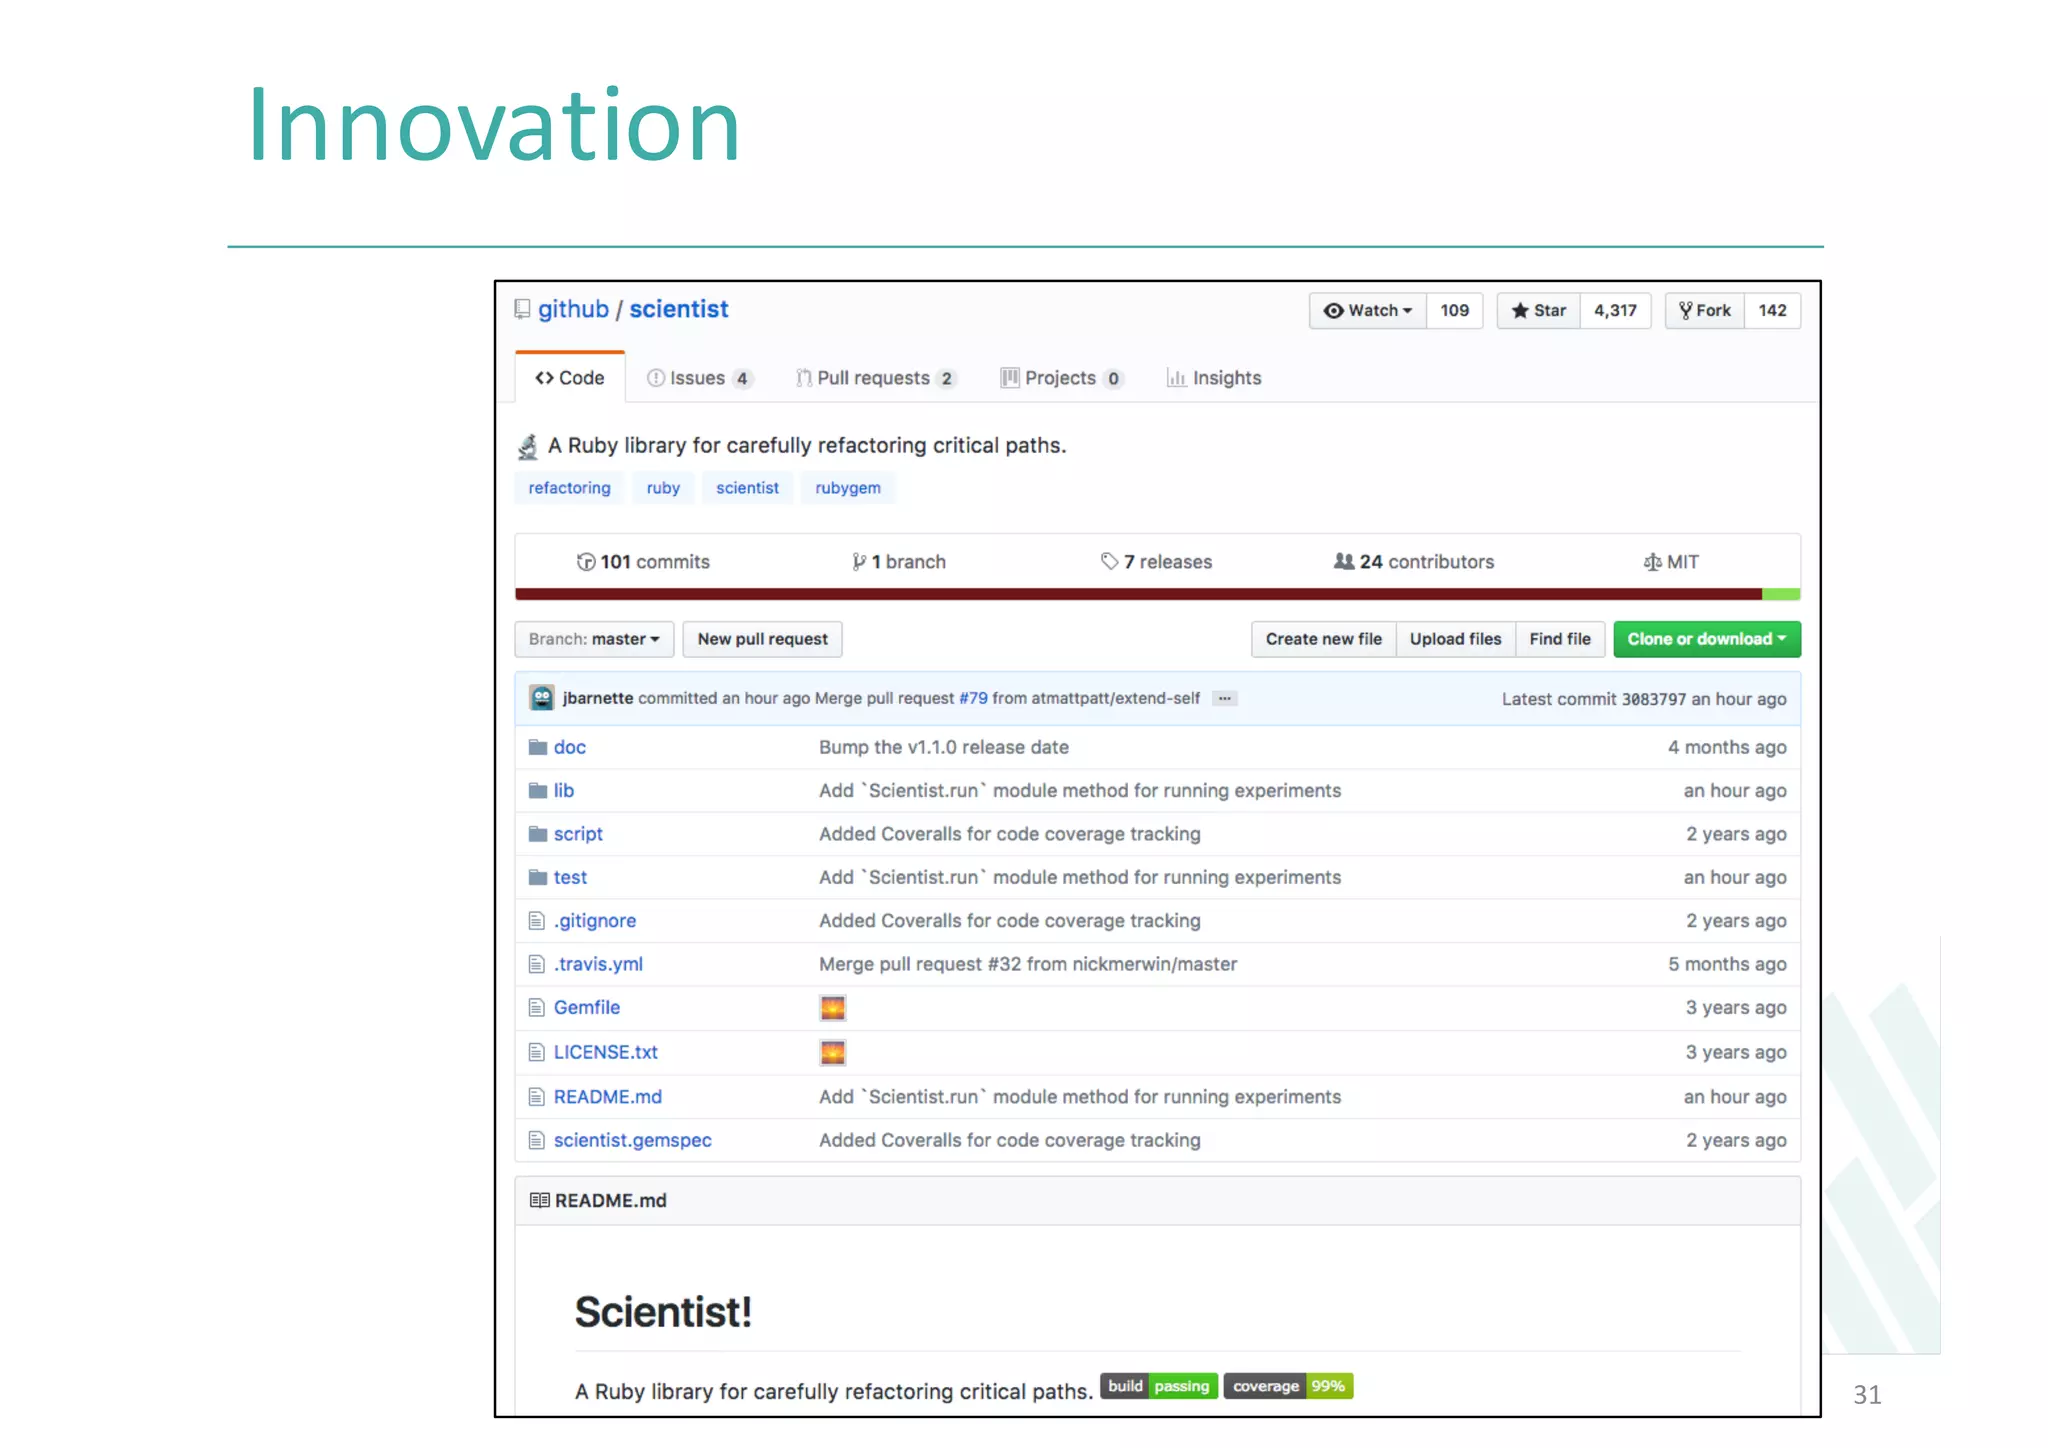Click 'Bump the v1.1.0 release date' commit message
This screenshot has height=1448, width=2048.
[944, 747]
